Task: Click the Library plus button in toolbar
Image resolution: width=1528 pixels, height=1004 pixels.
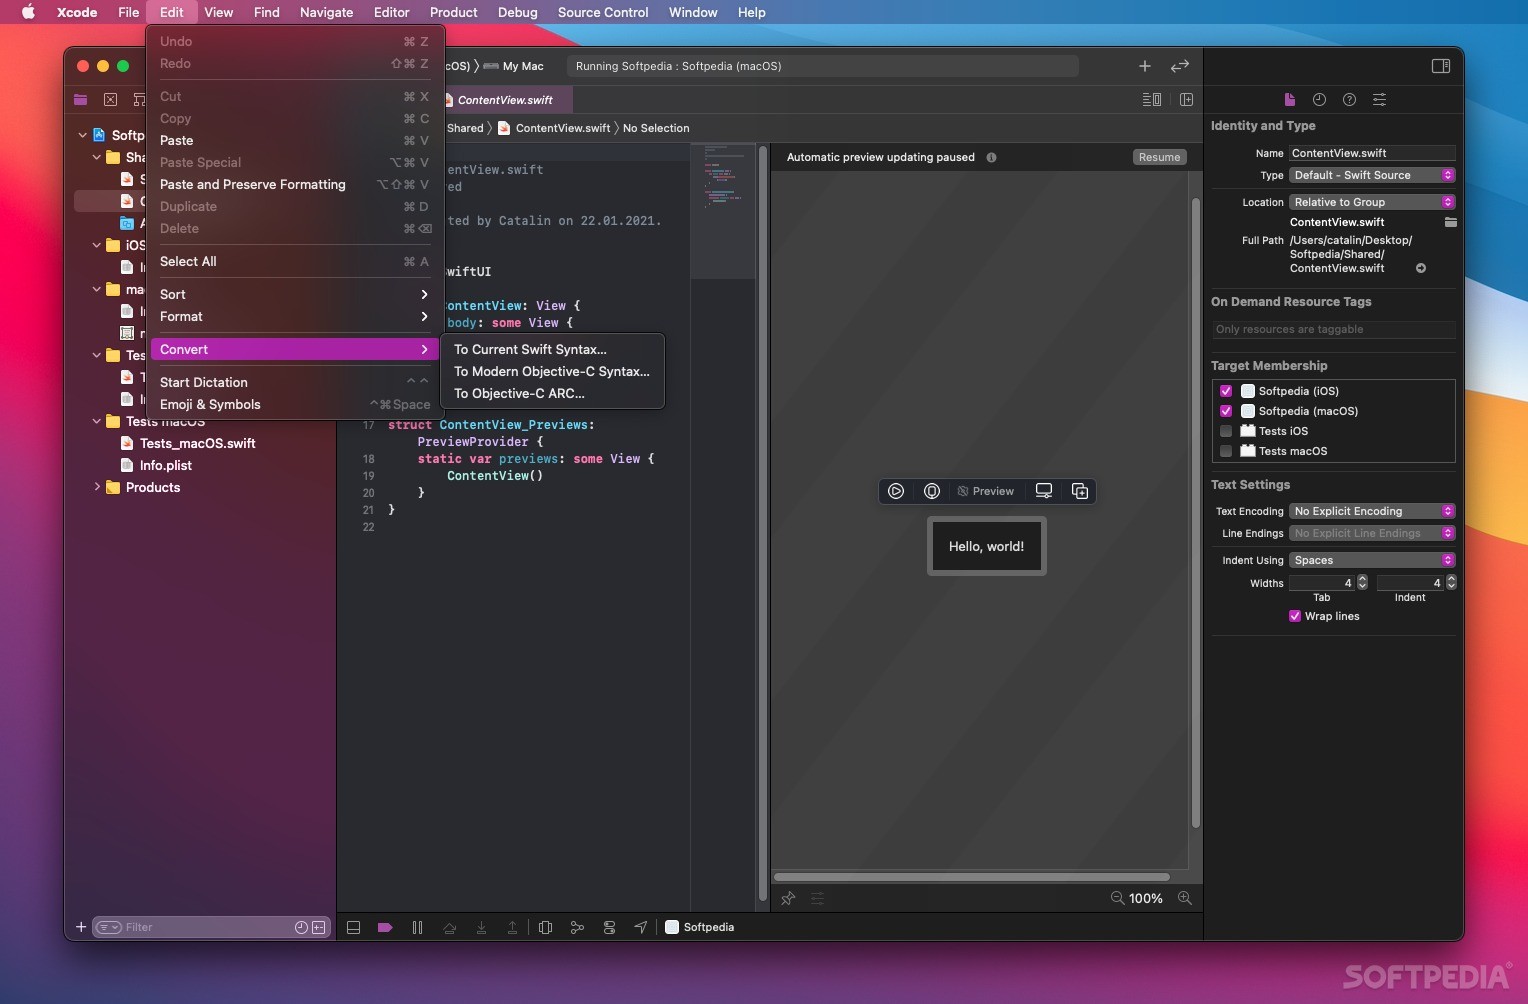Action: [1145, 66]
